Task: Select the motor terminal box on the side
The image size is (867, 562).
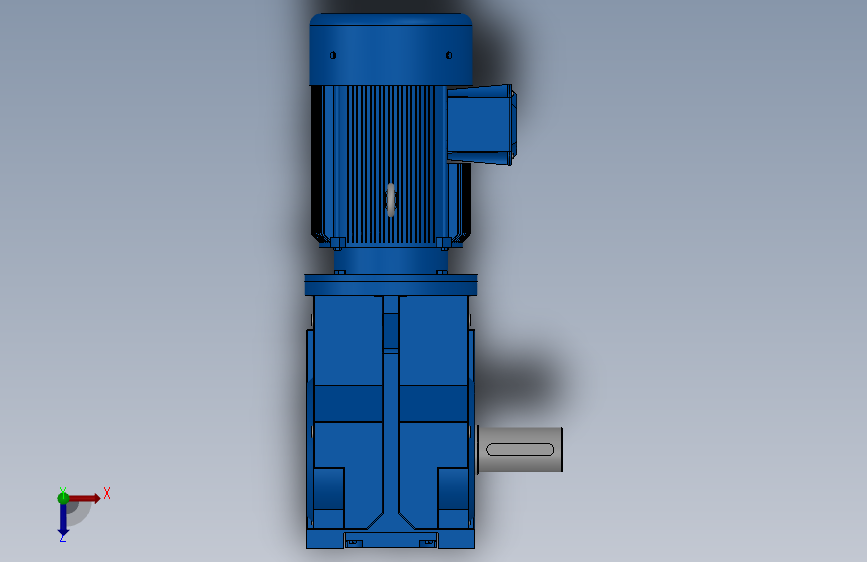Action: coord(482,124)
